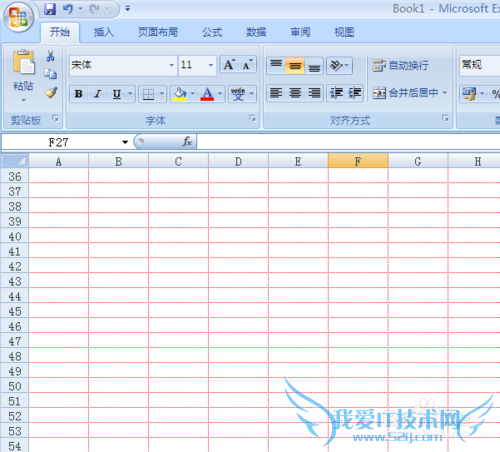The height and width of the screenshot is (452, 500).
Task: Open the 公式 tab
Action: coord(212,32)
